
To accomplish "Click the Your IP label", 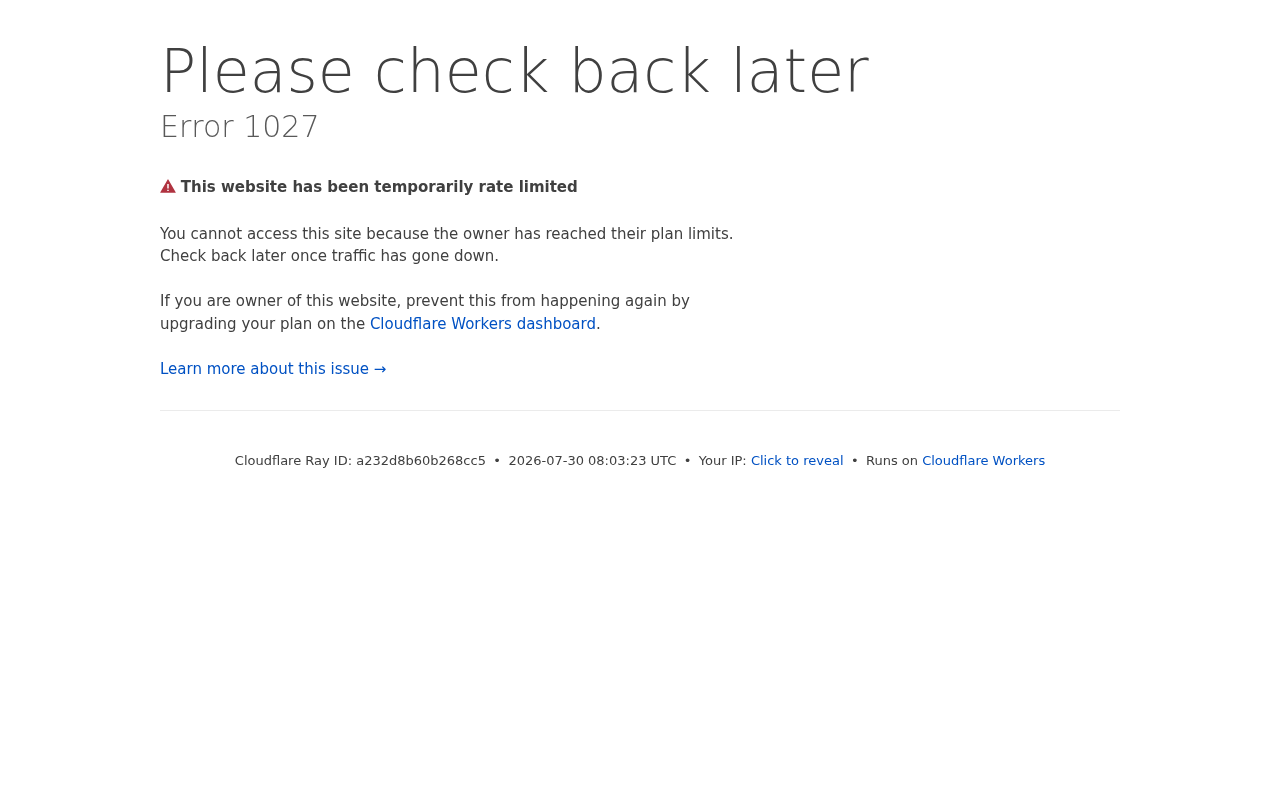I will [722, 461].
